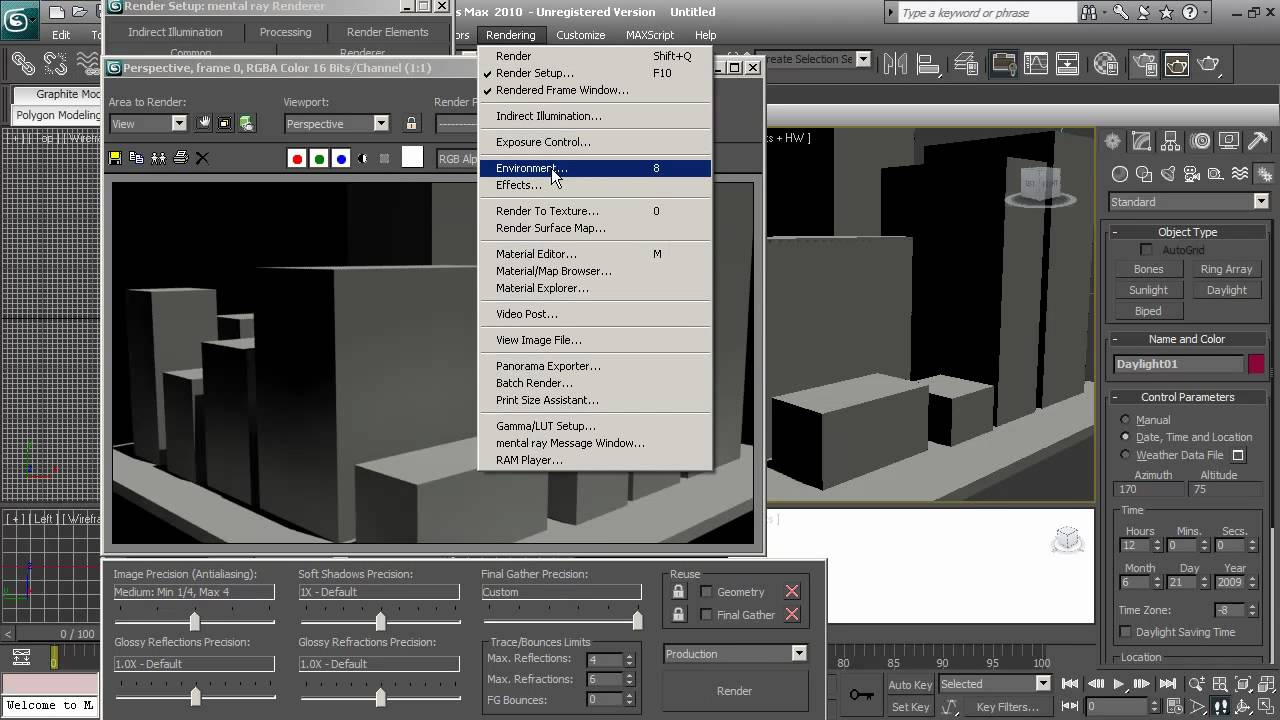This screenshot has height=720, width=1280.
Task: Open the Production render mode dropdown
Action: tap(798, 654)
